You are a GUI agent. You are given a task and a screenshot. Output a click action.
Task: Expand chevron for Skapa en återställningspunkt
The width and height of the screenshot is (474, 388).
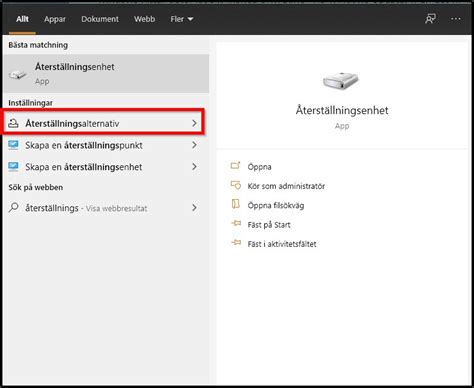pyautogui.click(x=194, y=145)
